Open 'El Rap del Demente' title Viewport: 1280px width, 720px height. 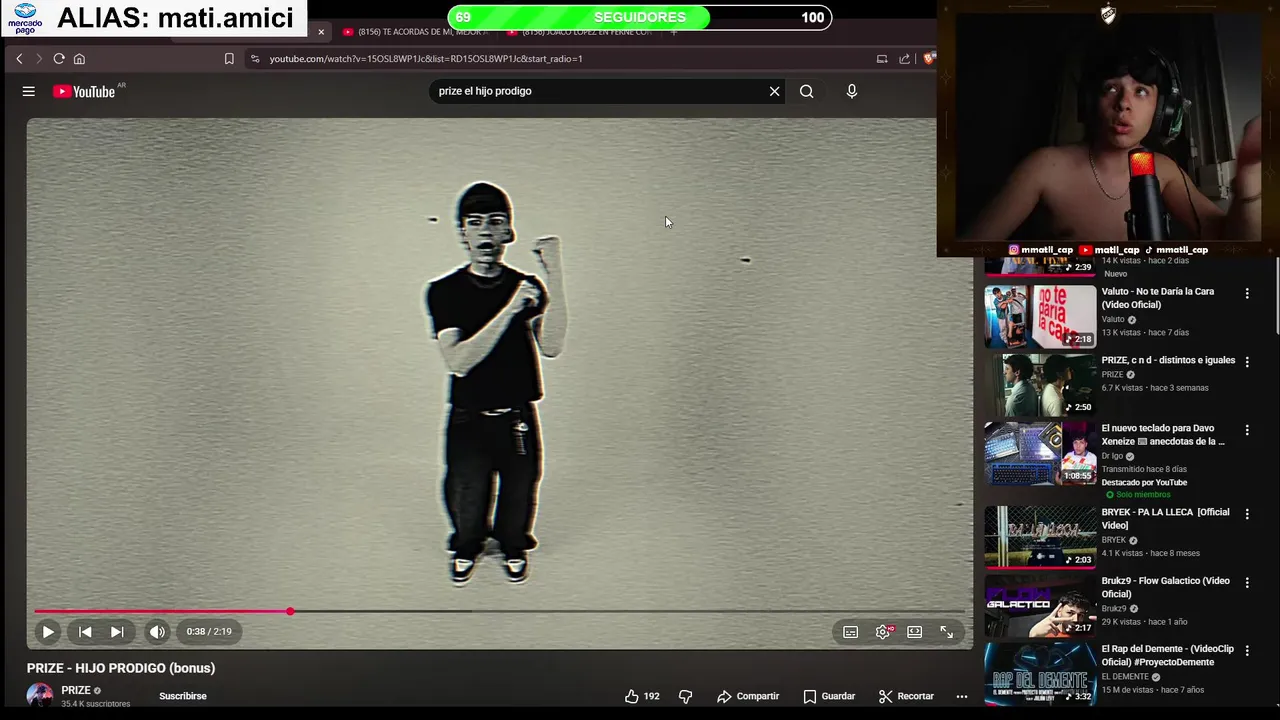click(x=1167, y=656)
